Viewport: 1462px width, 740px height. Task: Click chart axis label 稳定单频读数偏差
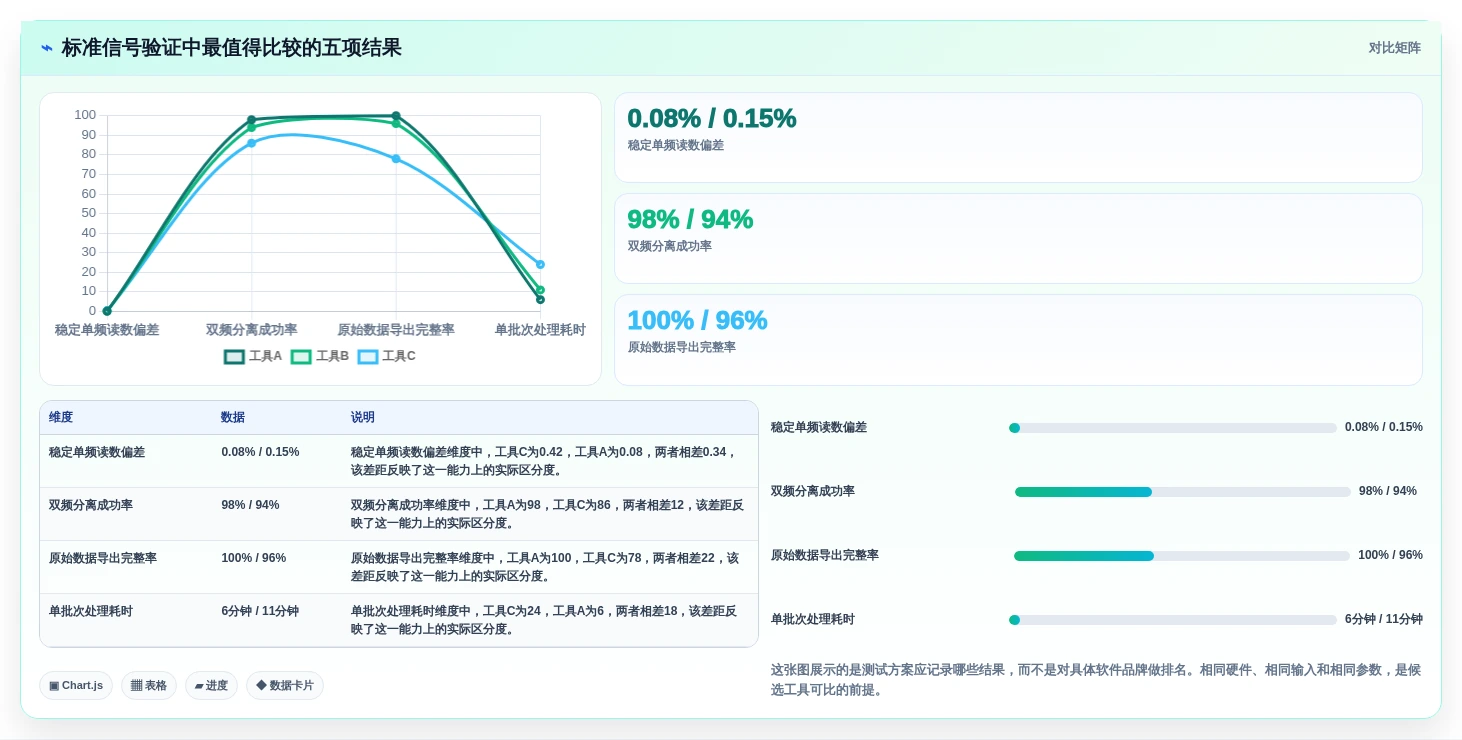(x=107, y=329)
